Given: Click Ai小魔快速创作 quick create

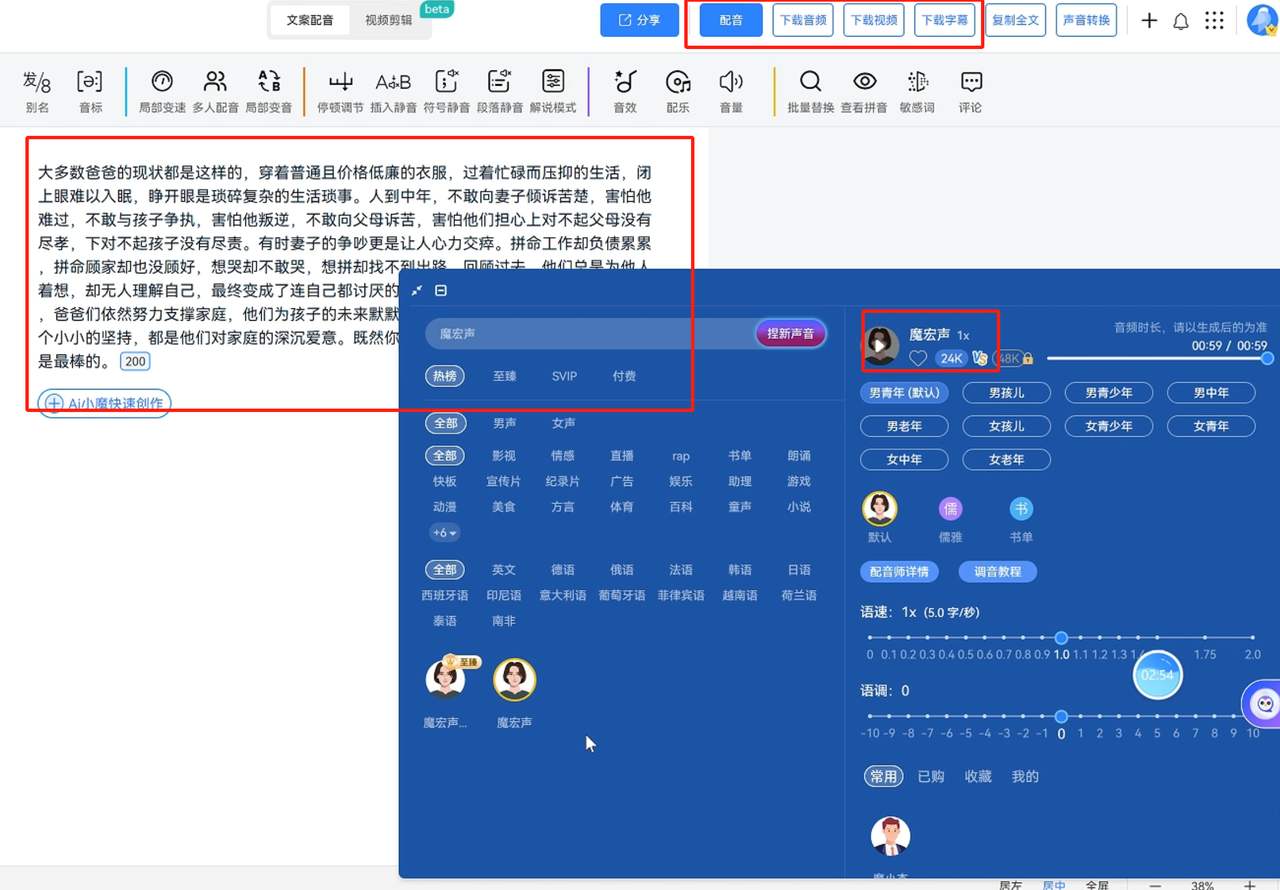Looking at the screenshot, I should point(104,403).
